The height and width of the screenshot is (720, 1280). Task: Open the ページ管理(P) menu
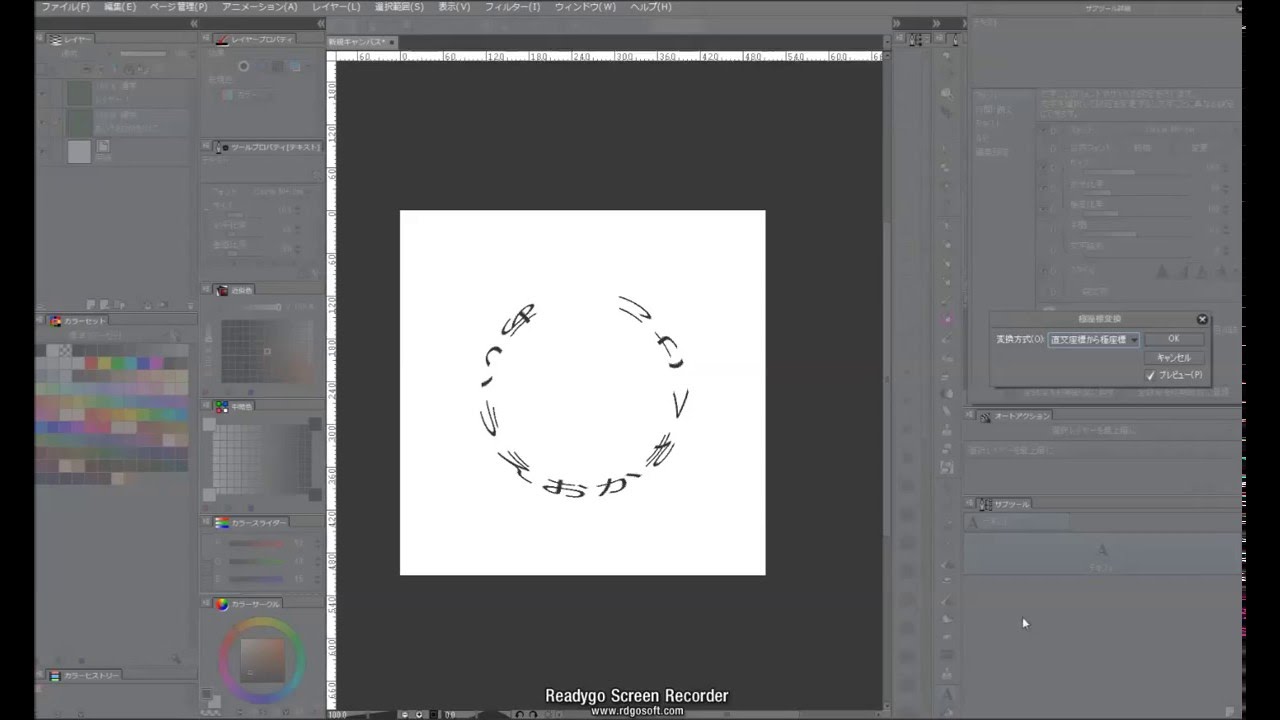[178, 7]
